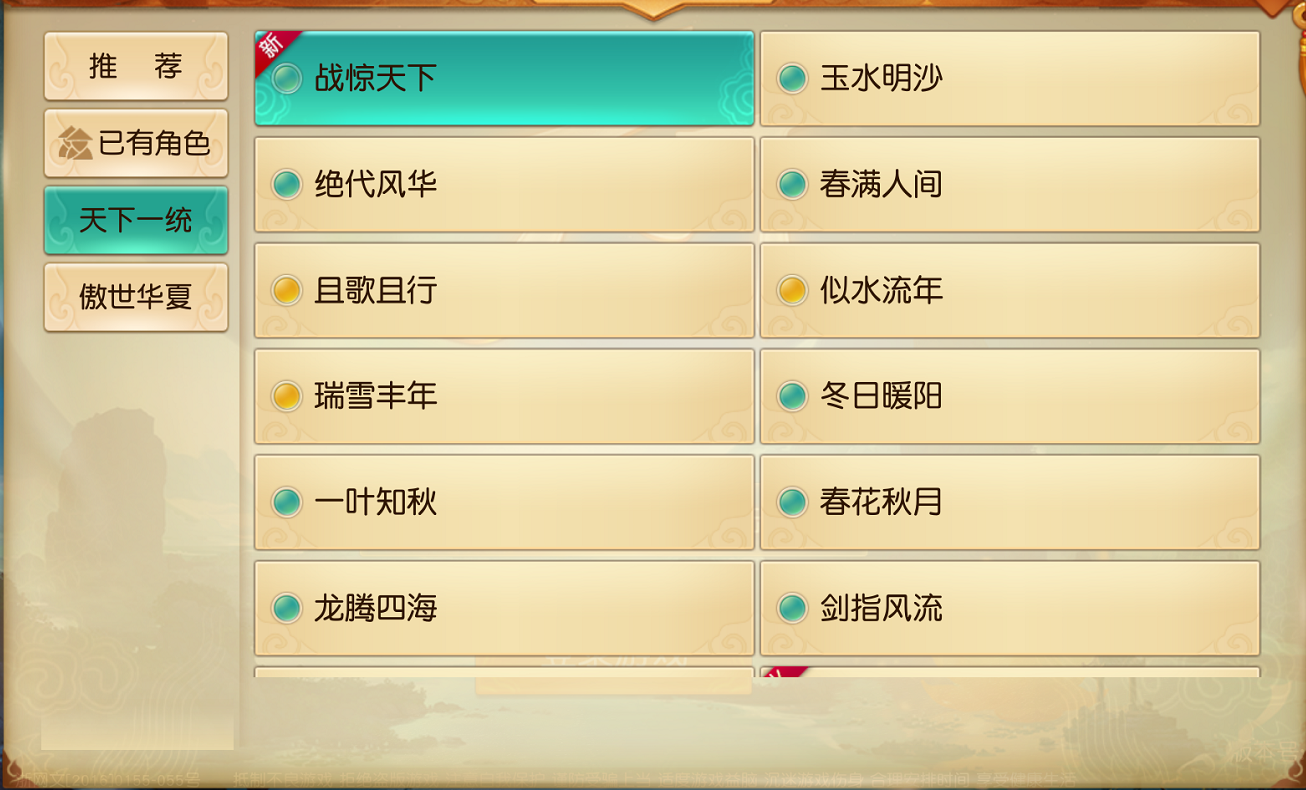Switch to the 已有角色 tab
The width and height of the screenshot is (1306, 790).
tap(136, 143)
